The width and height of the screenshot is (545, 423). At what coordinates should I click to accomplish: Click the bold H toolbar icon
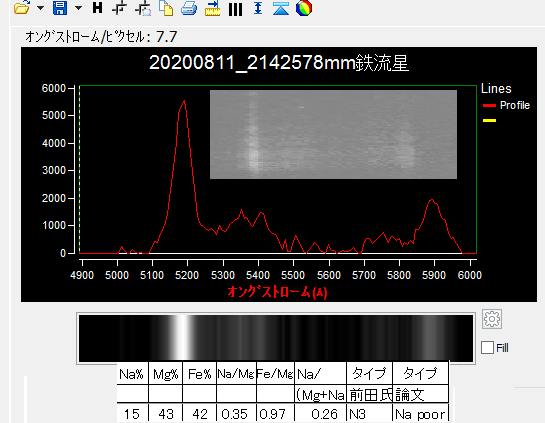[97, 8]
